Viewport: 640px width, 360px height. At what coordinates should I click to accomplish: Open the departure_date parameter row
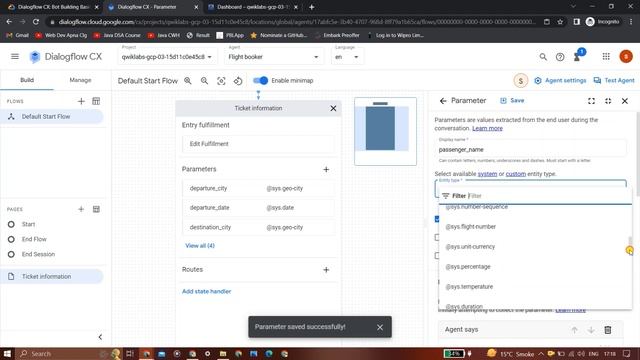258,208
